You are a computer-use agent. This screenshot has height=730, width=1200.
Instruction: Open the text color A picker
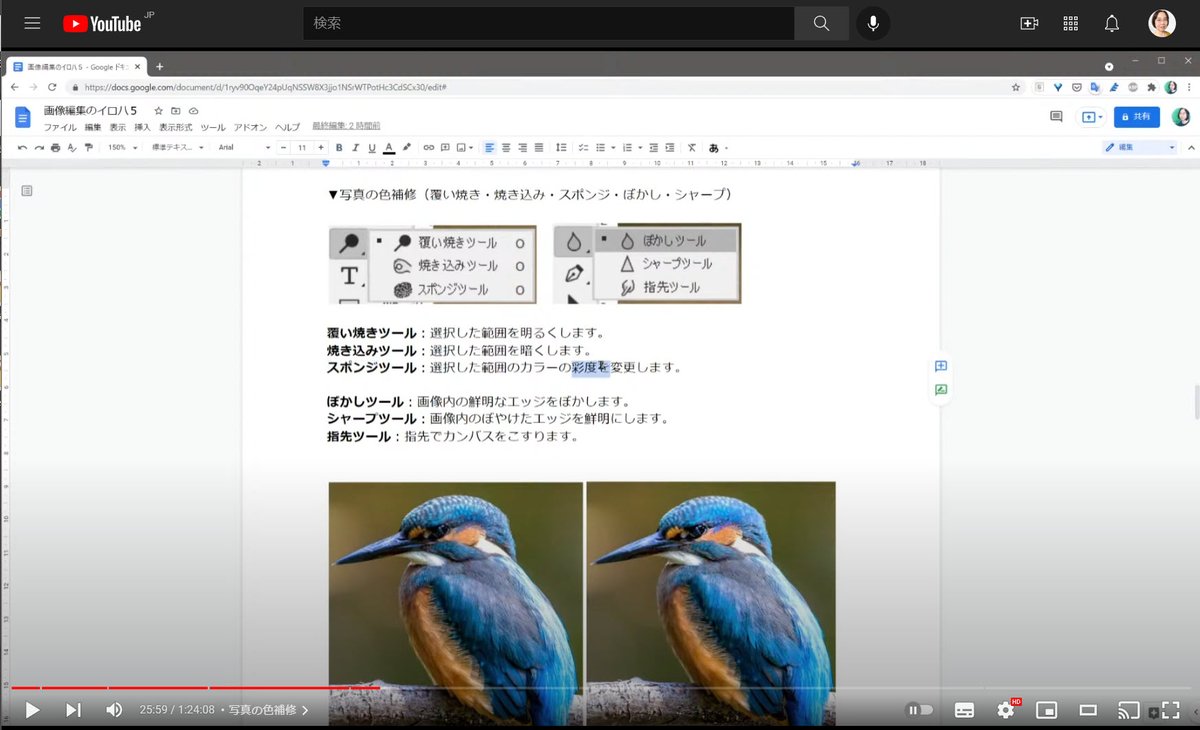389,147
